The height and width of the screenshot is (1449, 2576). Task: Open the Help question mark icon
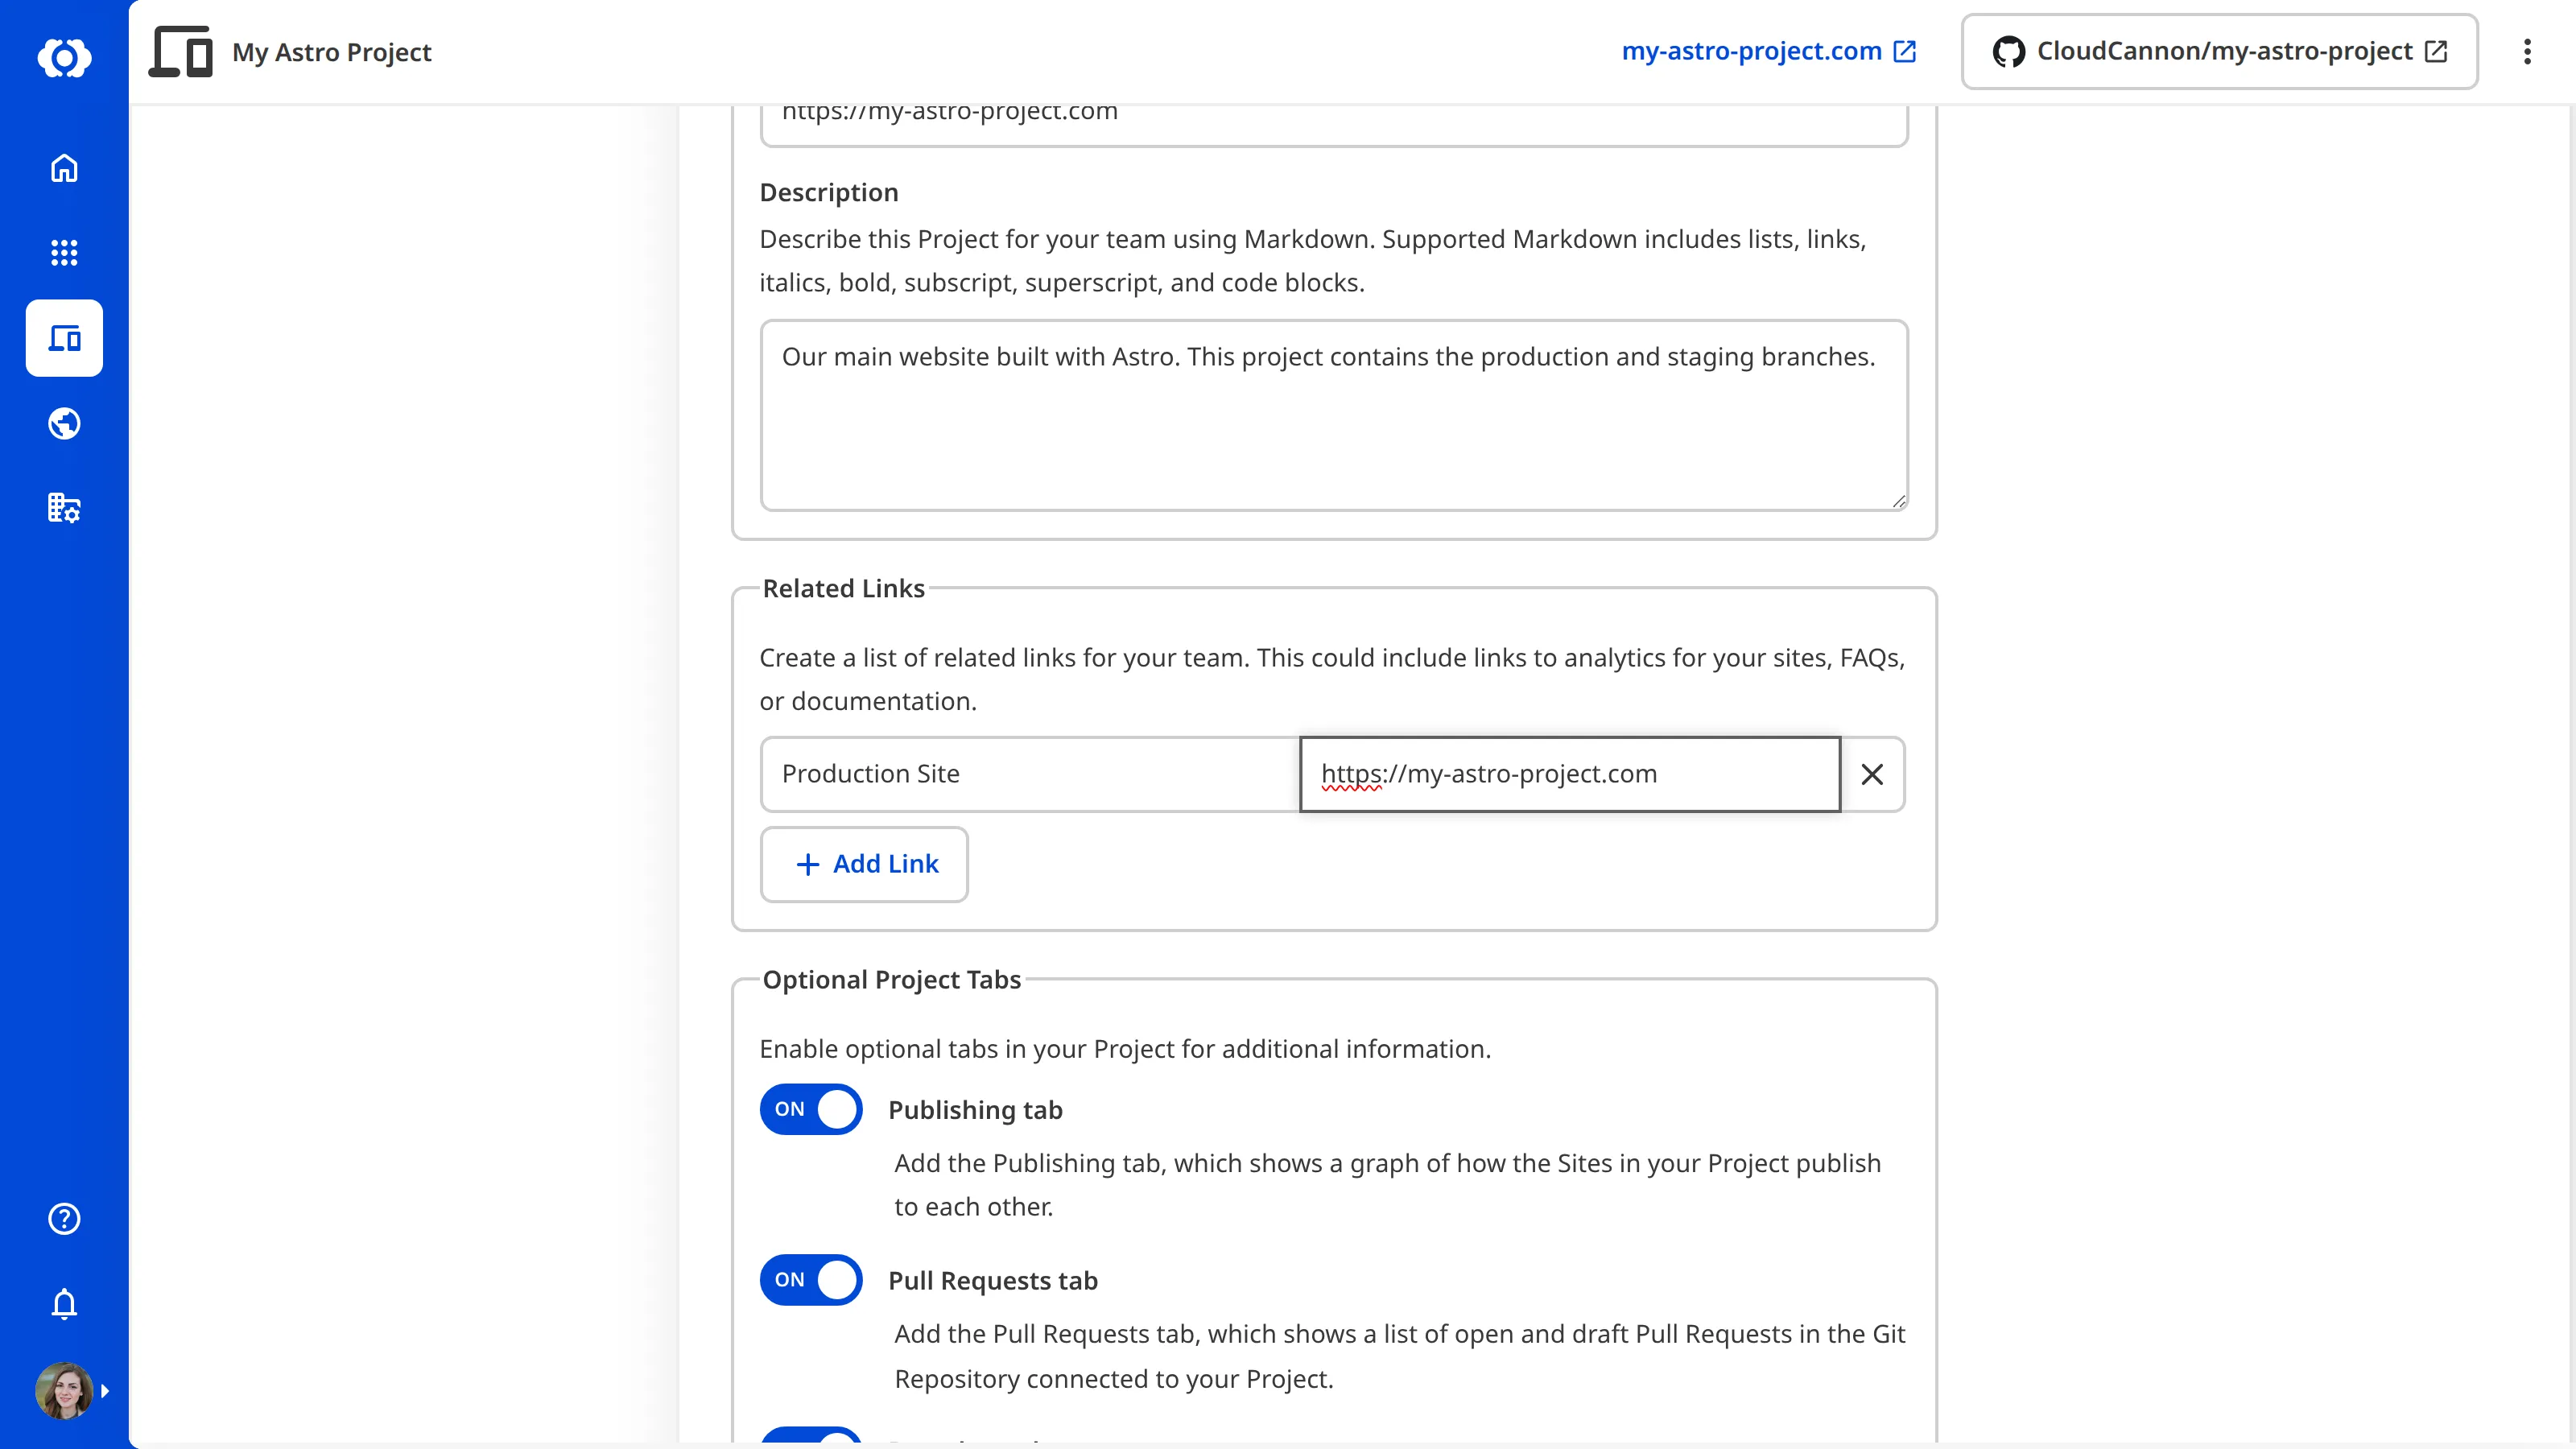(64, 1218)
